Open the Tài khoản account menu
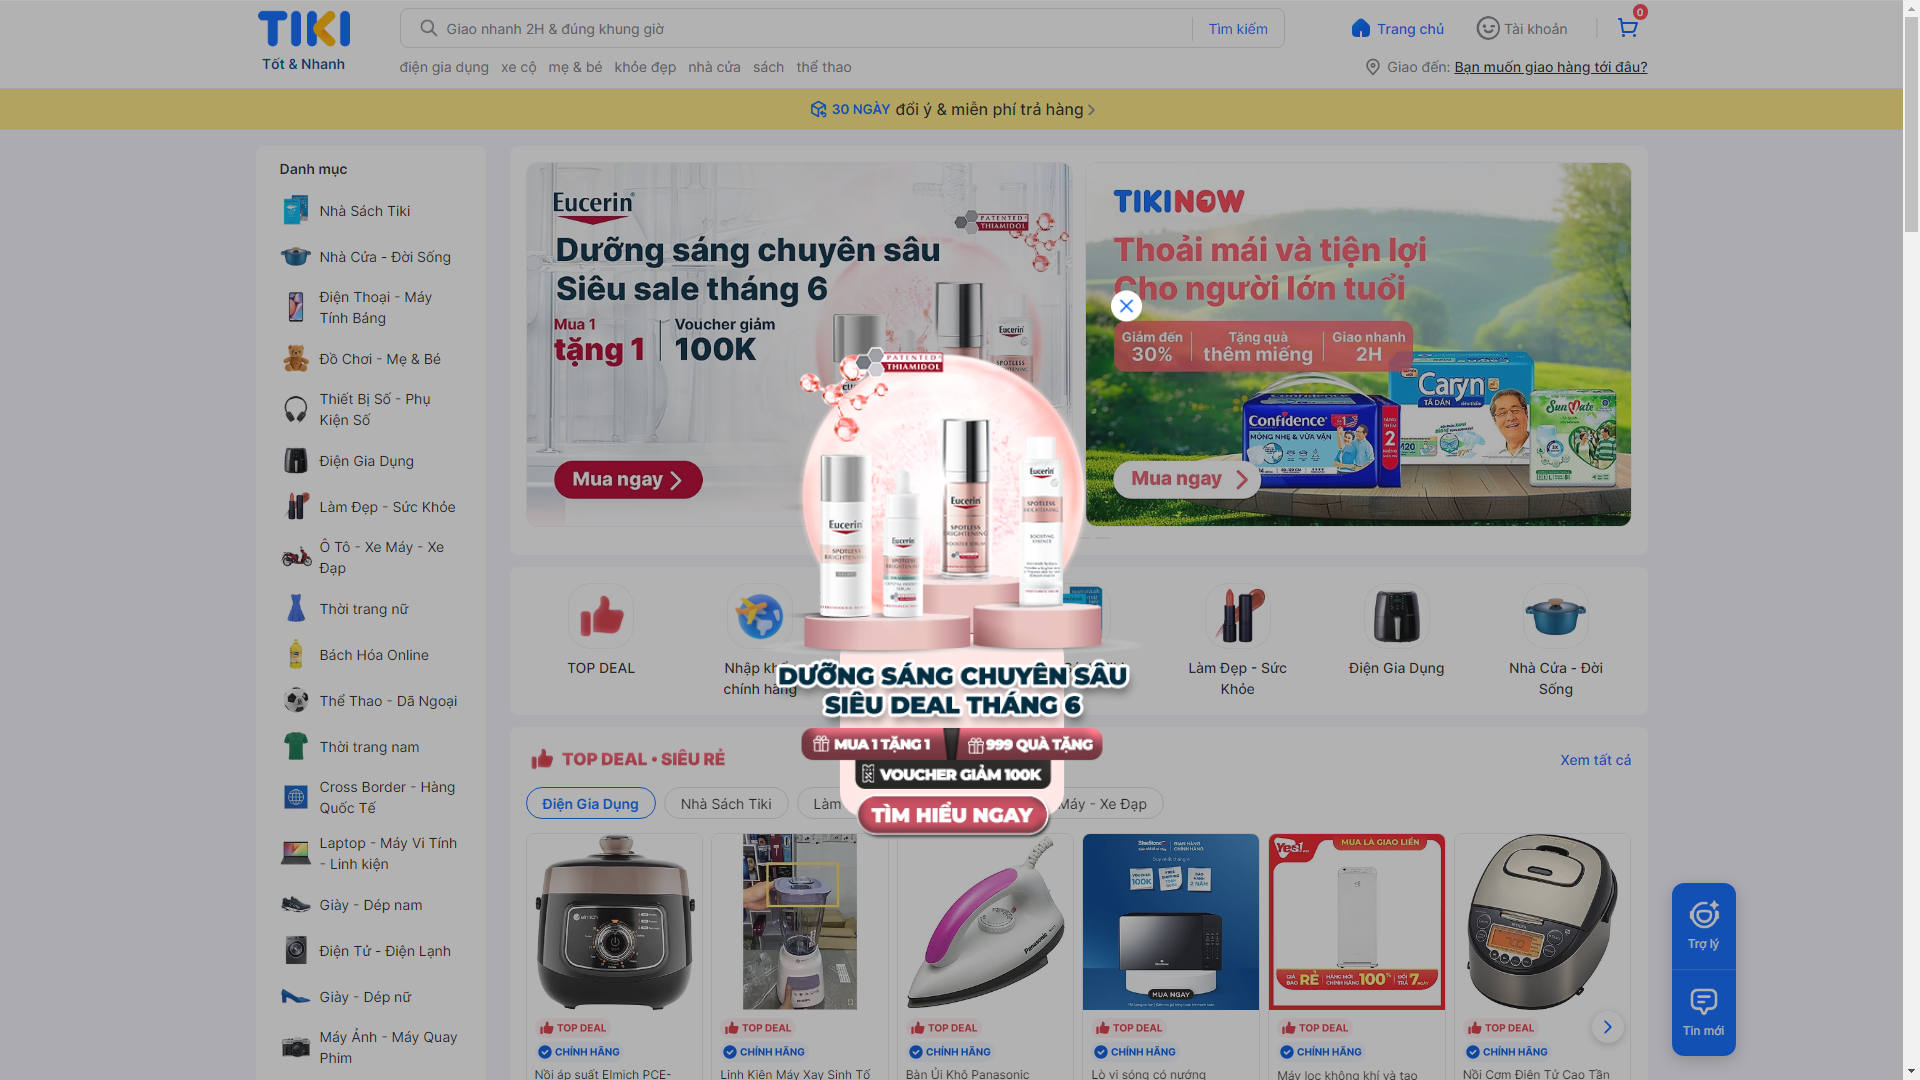This screenshot has width=1920, height=1080. (x=1522, y=28)
